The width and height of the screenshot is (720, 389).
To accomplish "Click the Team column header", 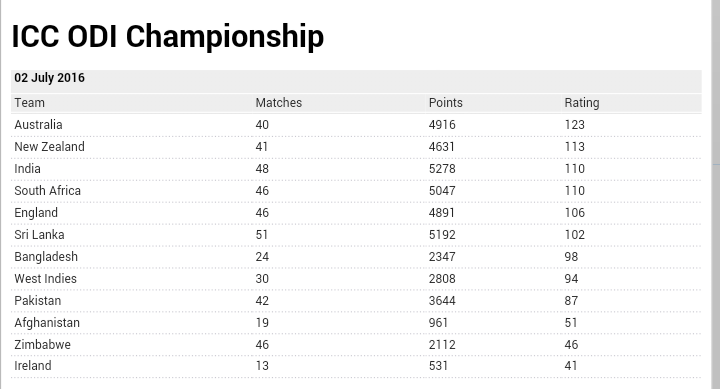I will (29, 102).
